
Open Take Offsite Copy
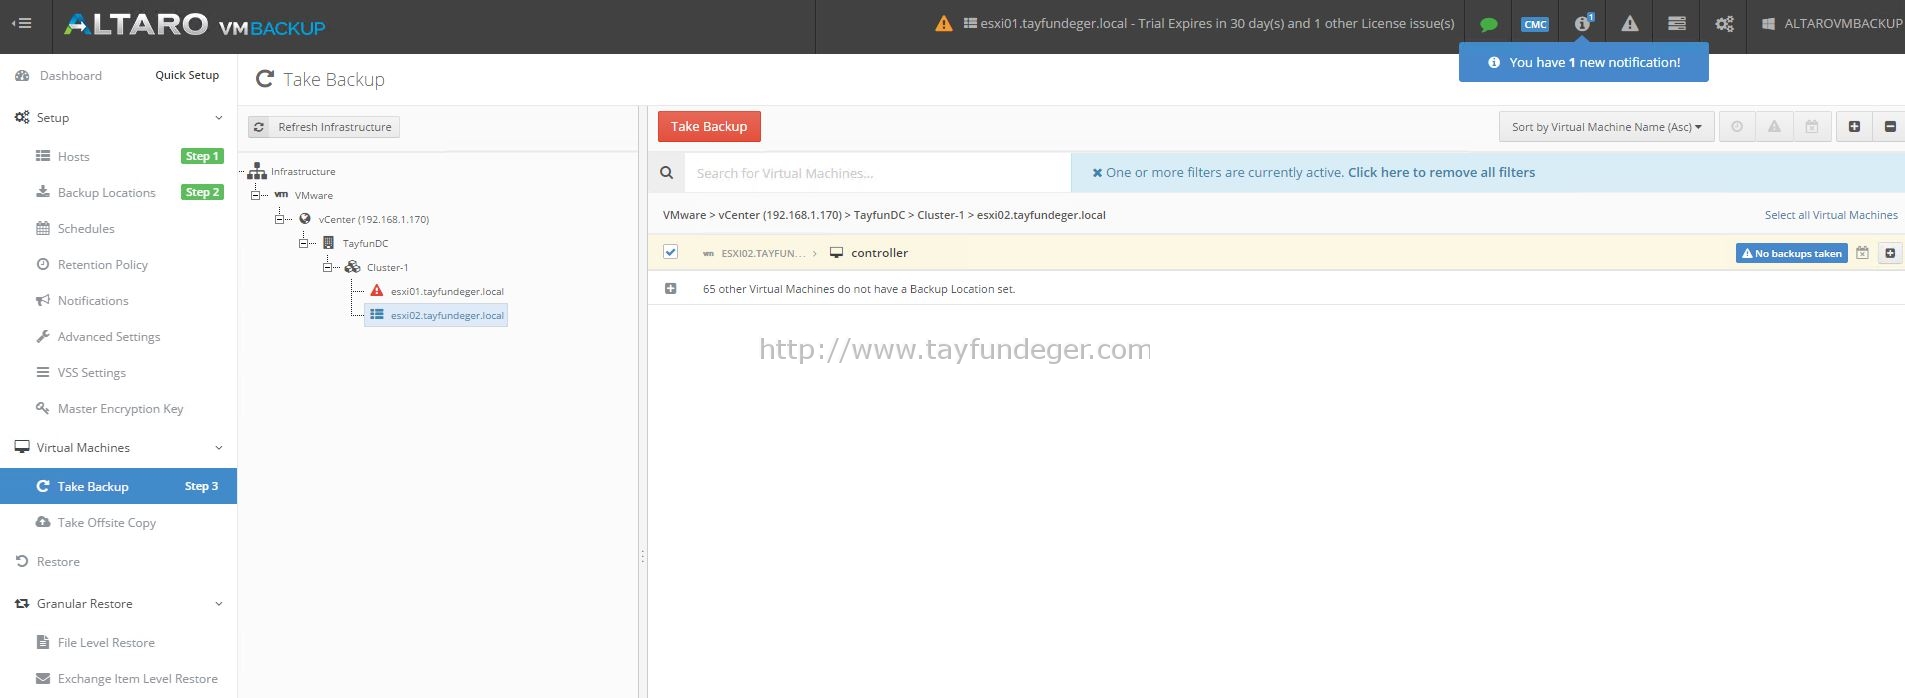pos(106,522)
